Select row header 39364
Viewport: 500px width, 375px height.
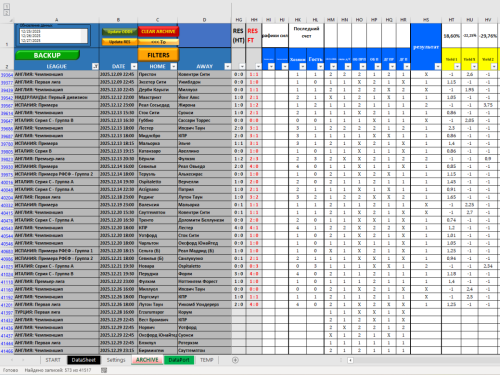[7, 75]
